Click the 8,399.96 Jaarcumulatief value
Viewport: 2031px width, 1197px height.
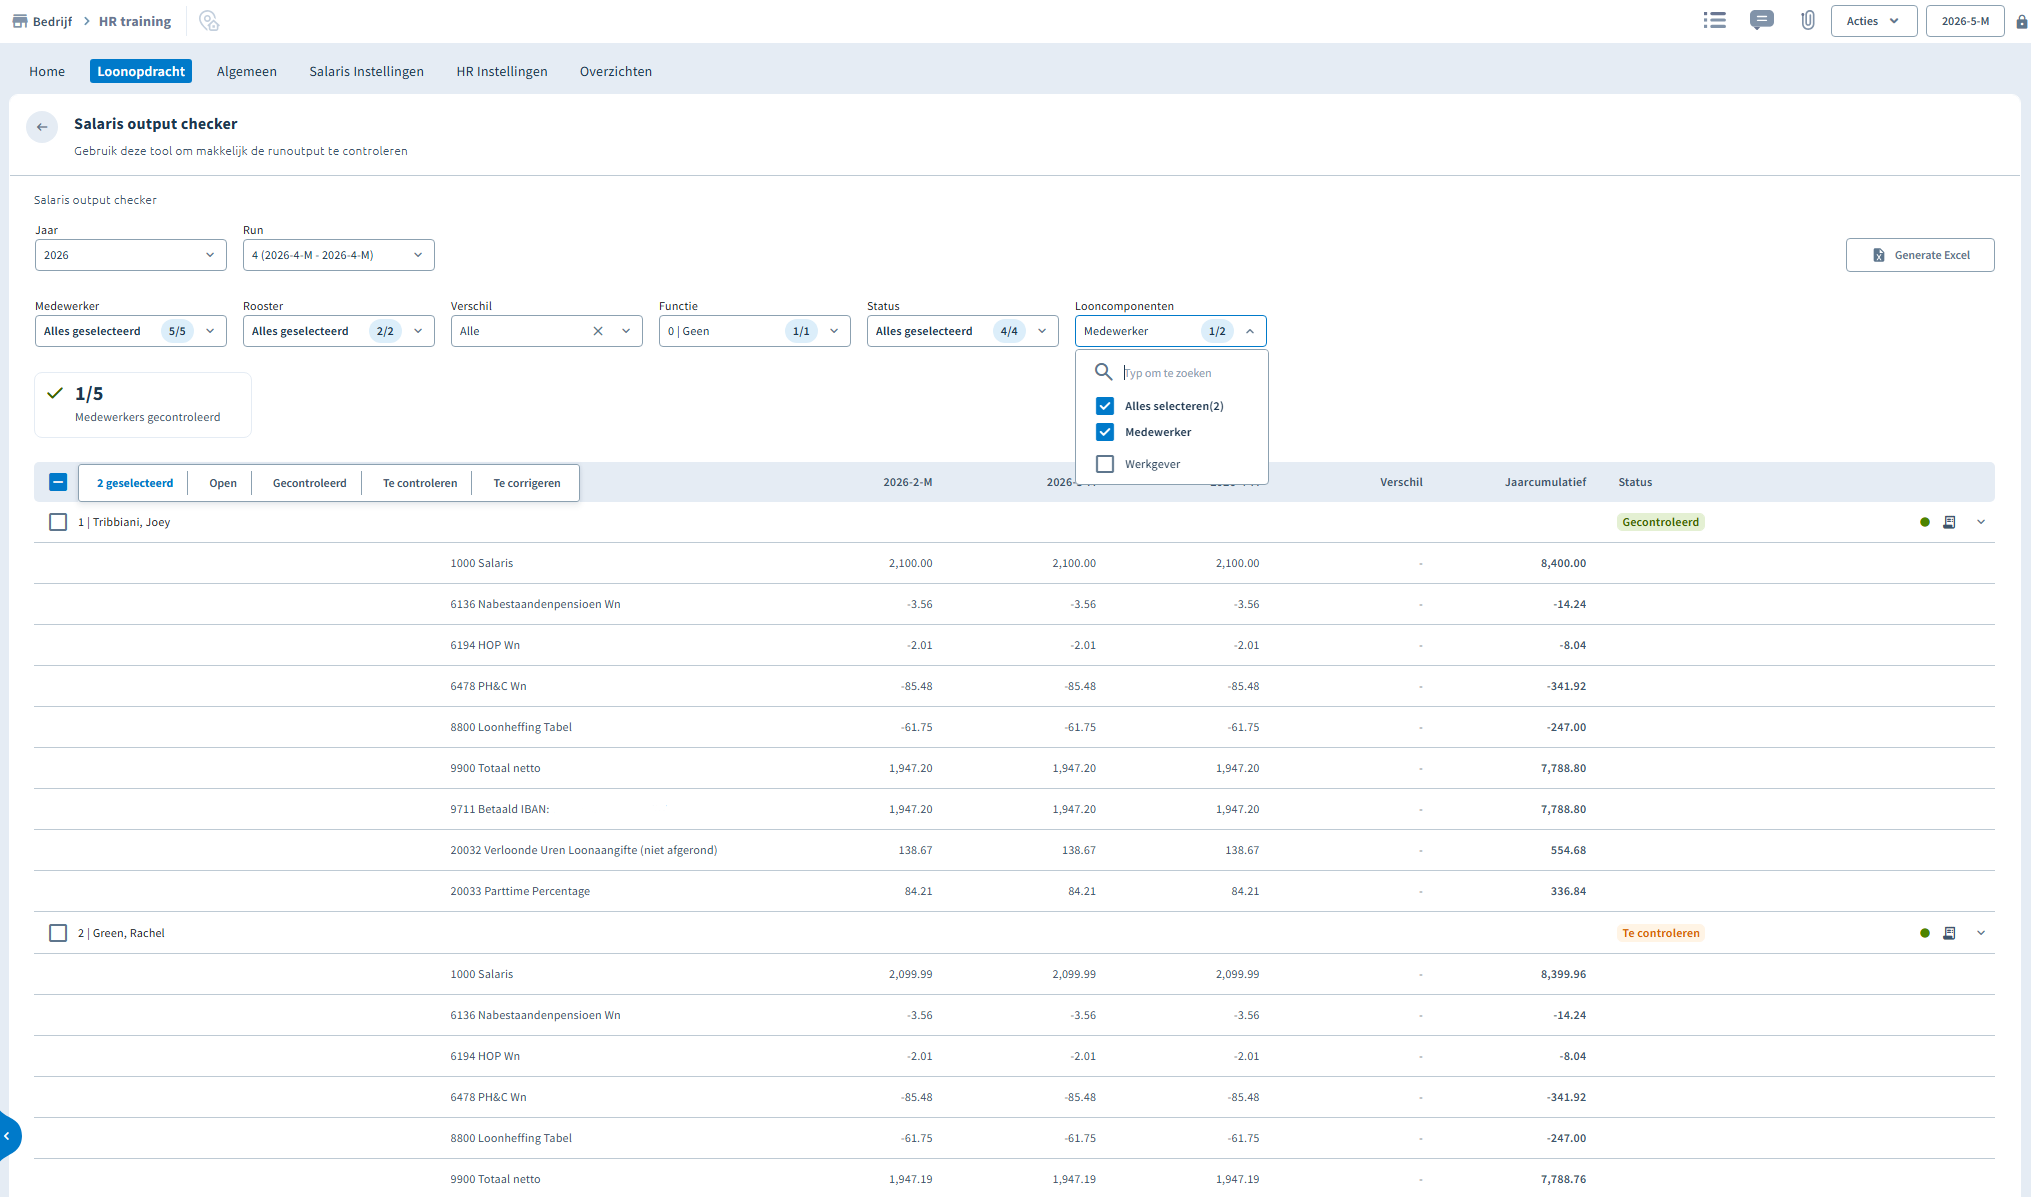(x=1563, y=974)
